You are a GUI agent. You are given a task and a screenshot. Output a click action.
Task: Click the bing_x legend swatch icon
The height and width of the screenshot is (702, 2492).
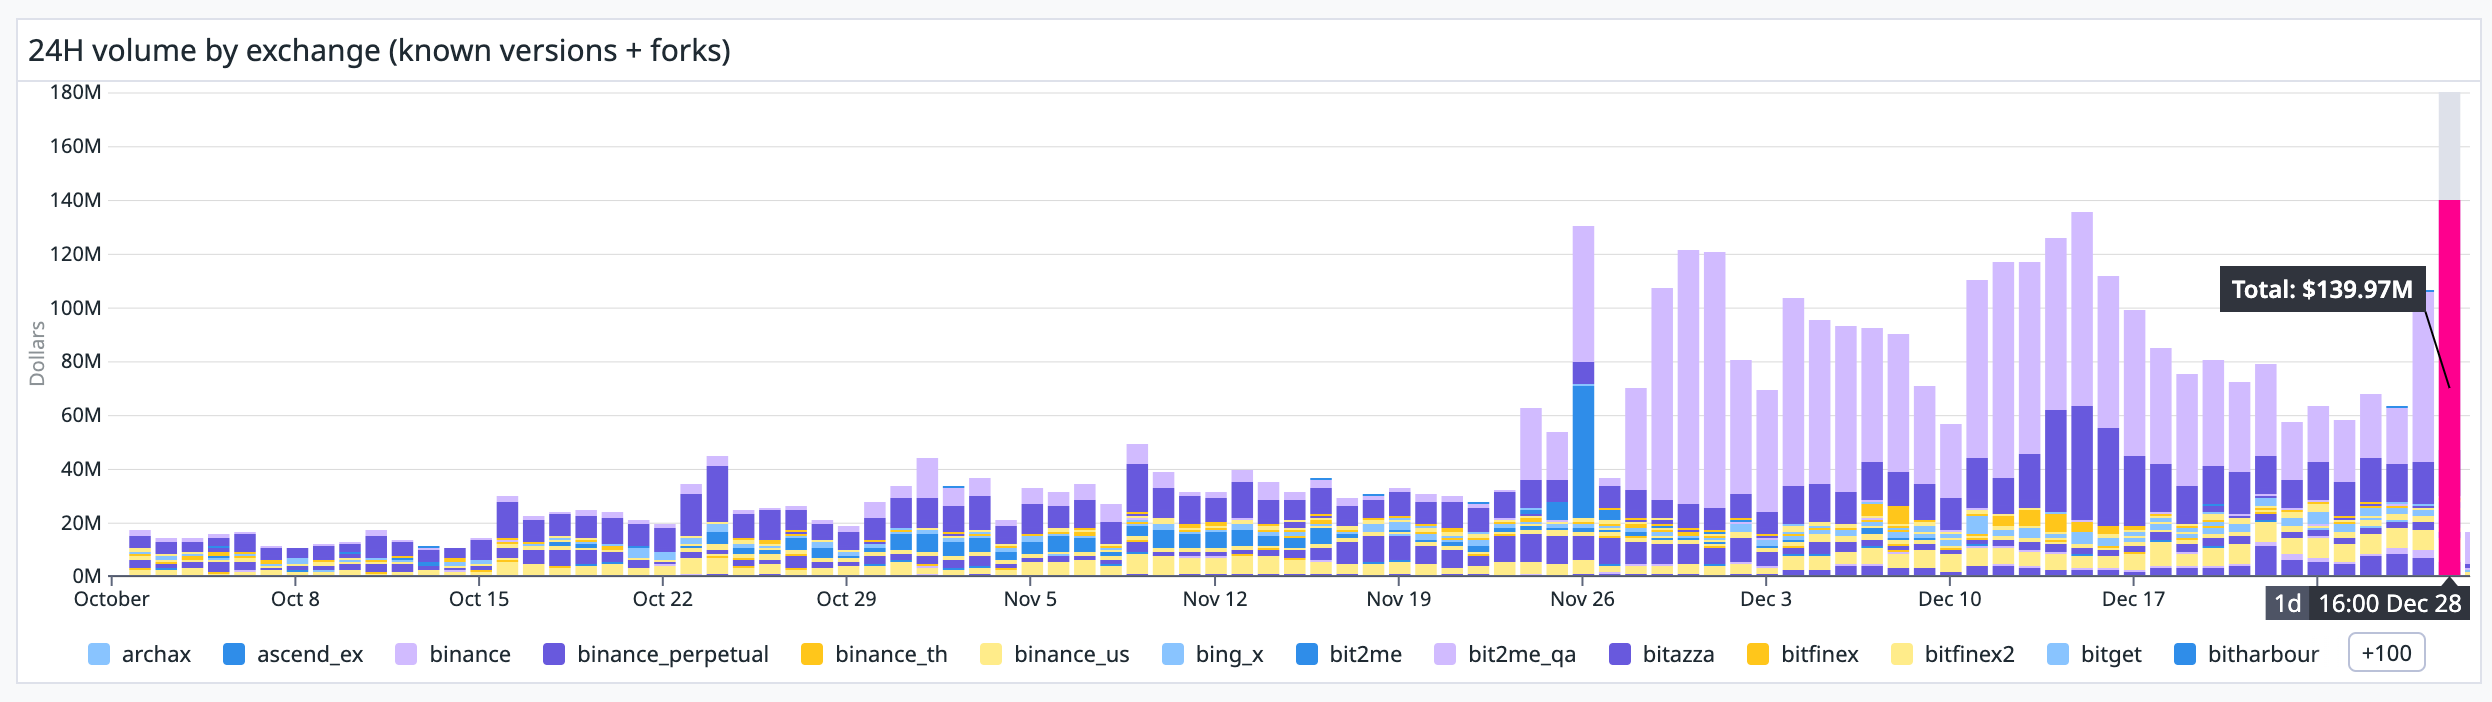click(x=1173, y=654)
